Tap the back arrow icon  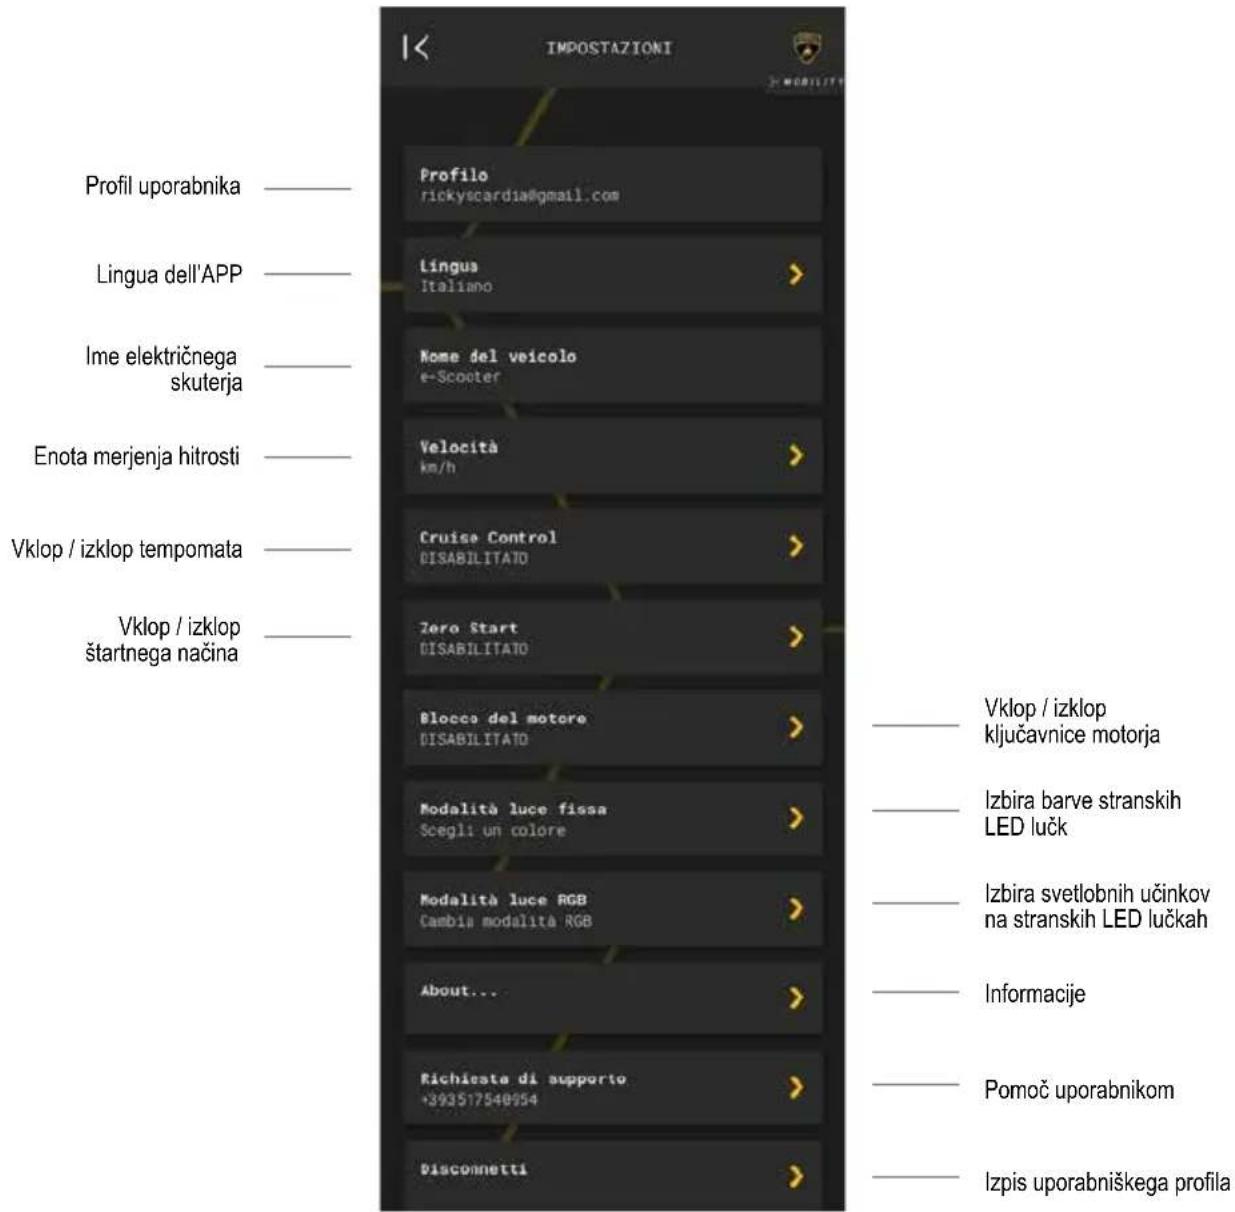[416, 47]
